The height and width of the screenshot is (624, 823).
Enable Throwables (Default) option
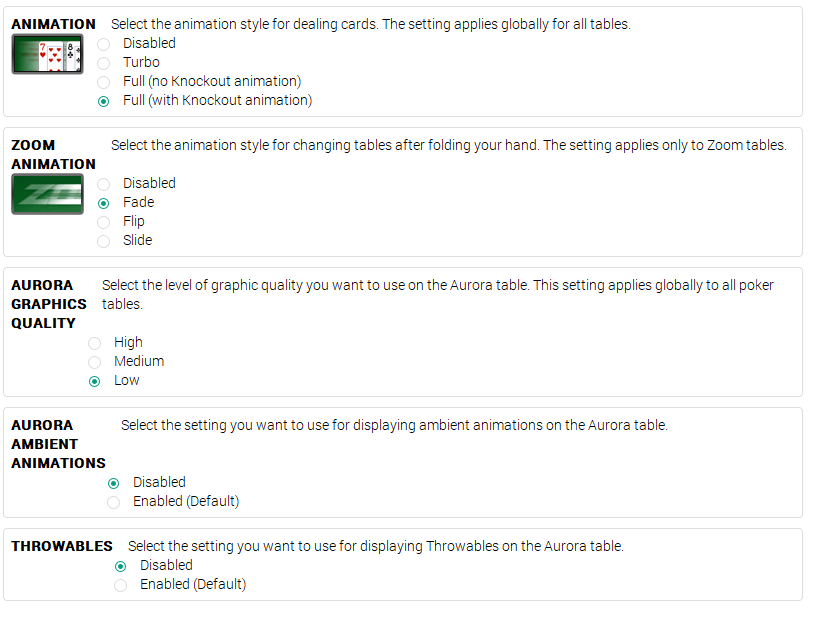click(120, 585)
